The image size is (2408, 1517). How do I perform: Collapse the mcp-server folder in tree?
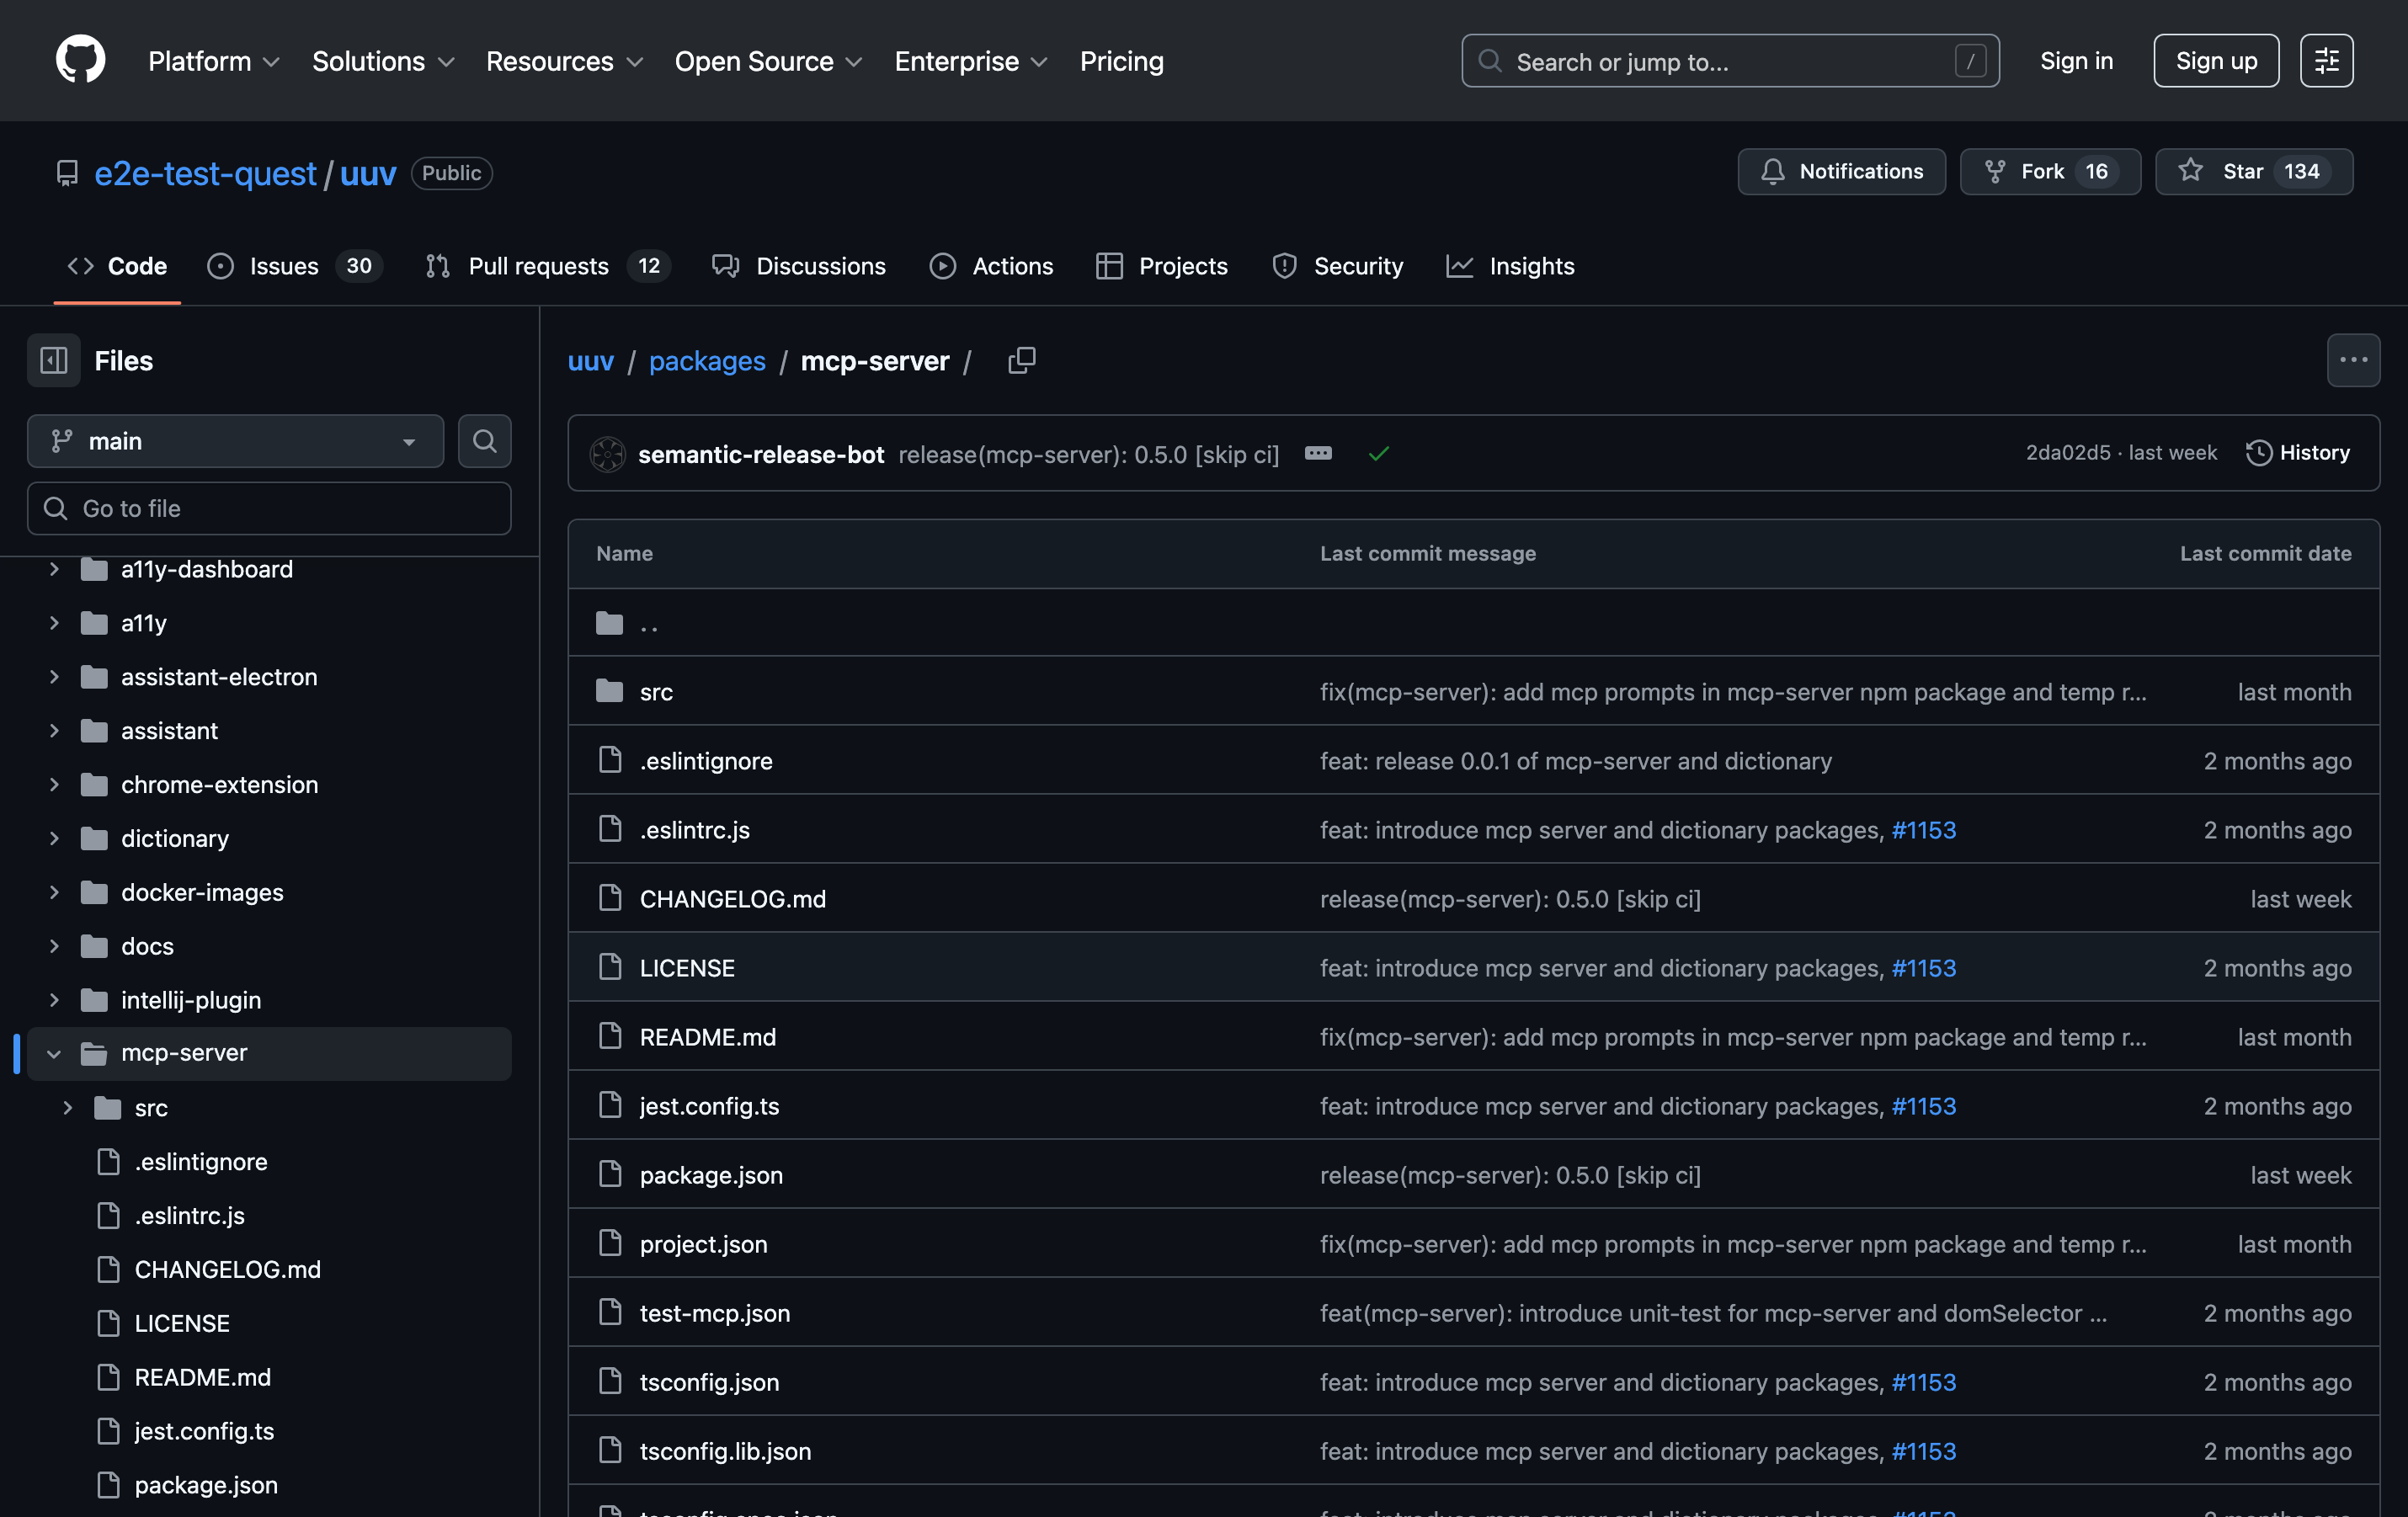(54, 1053)
